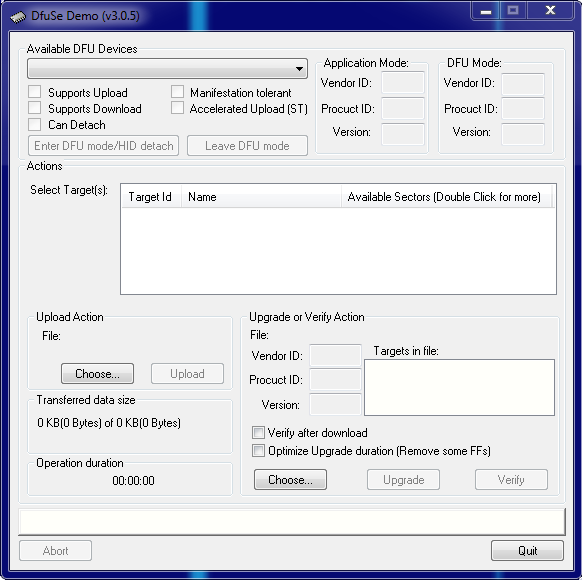
Task: Click Application Mode Vendor ID field
Action: tap(403, 83)
